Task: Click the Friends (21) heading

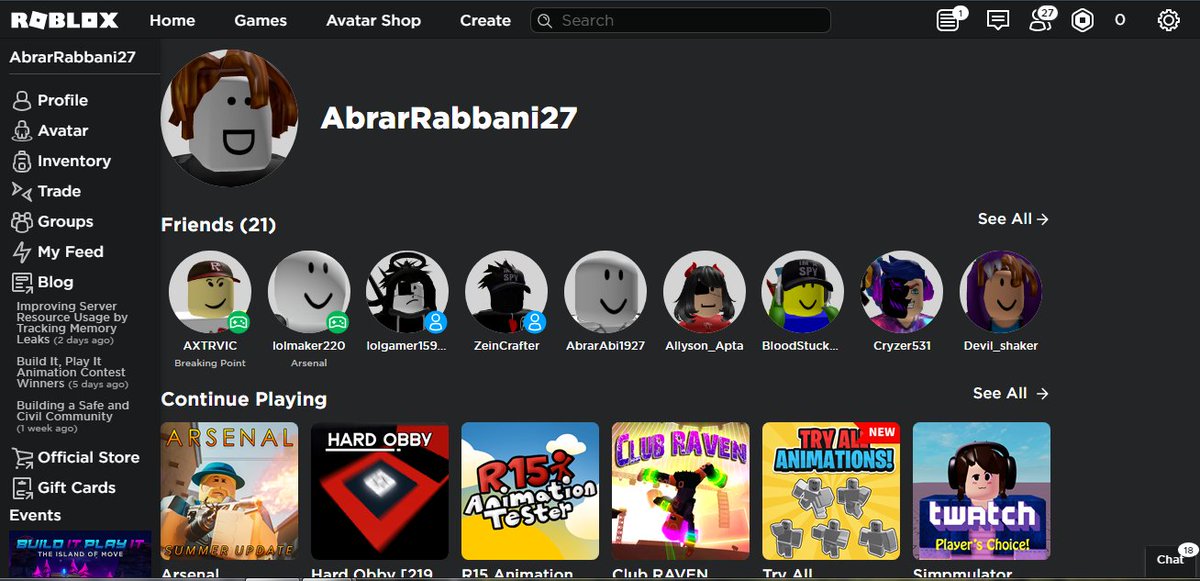Action: (x=218, y=225)
